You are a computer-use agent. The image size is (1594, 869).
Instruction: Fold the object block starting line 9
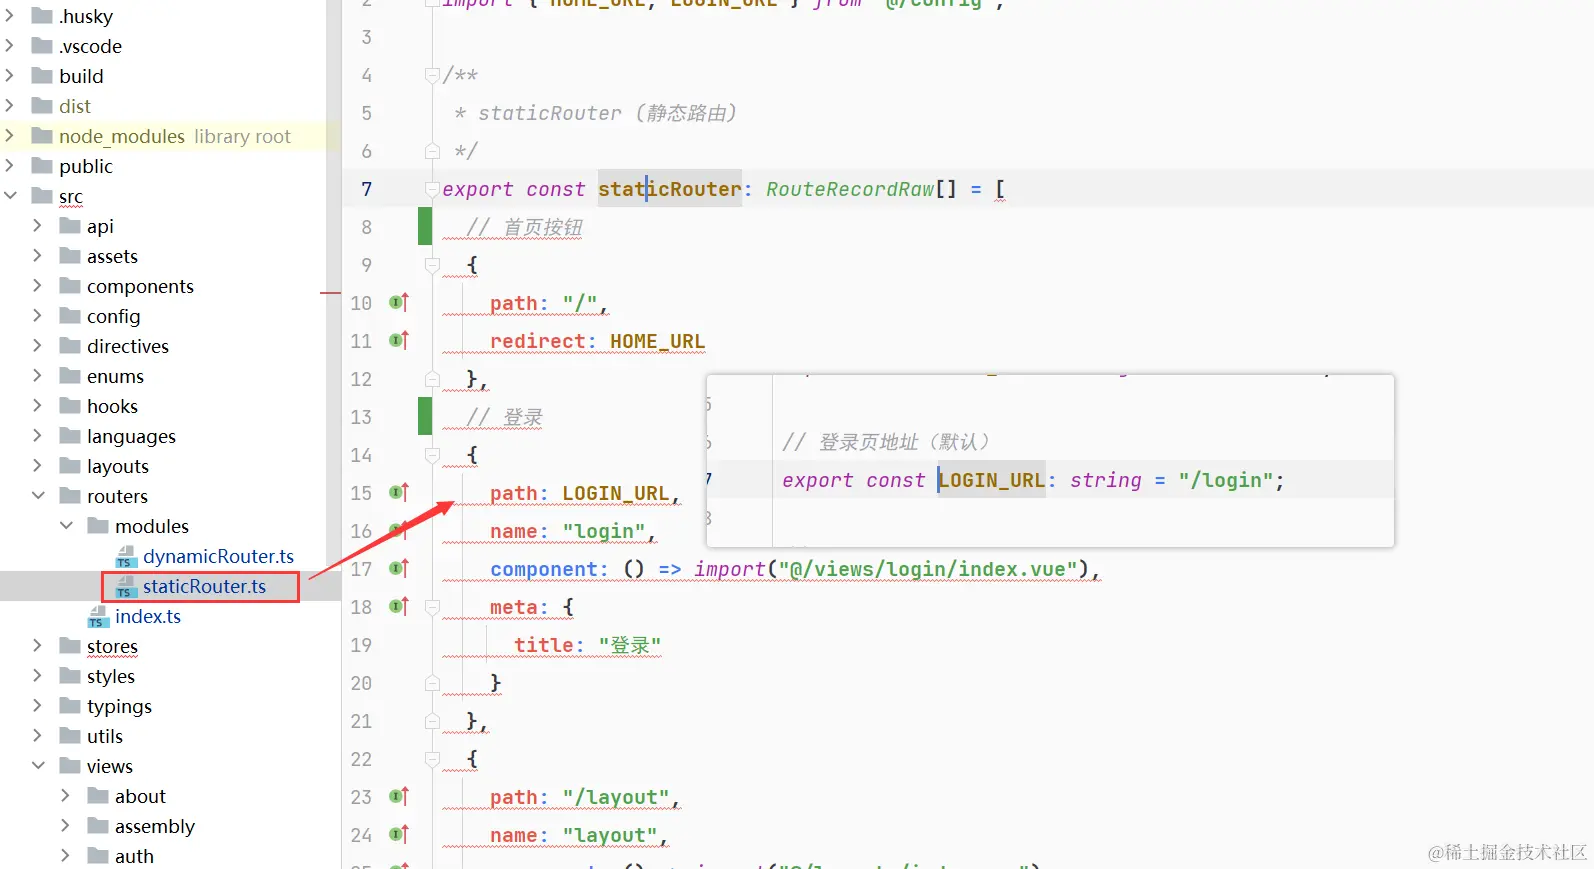point(432,265)
